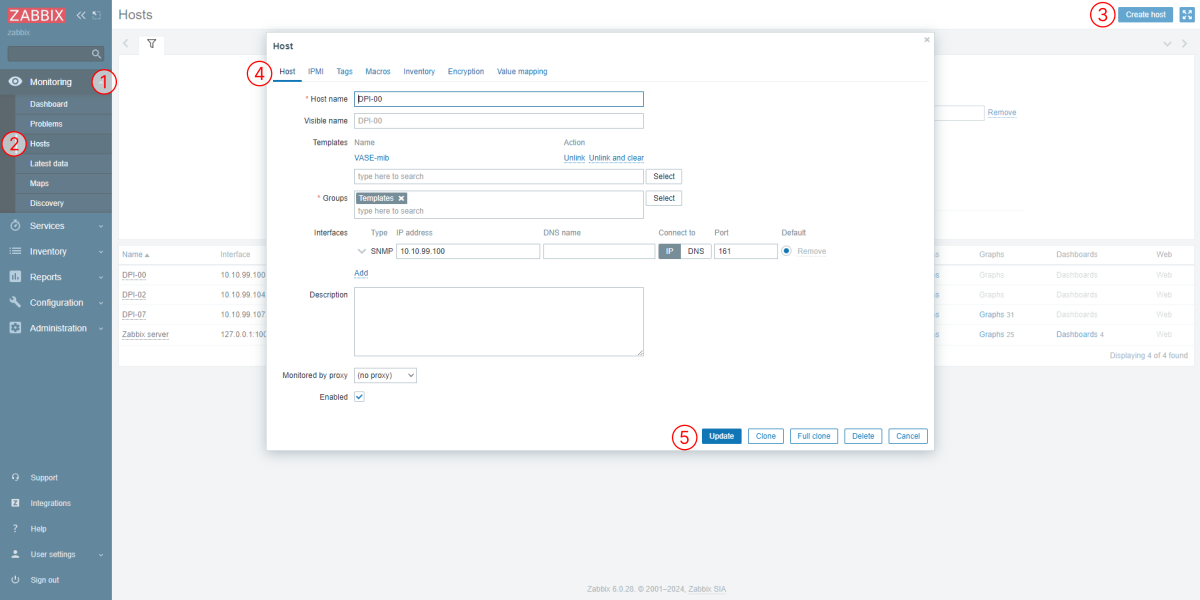
Task: Click the kiosk mode fullscreen icon
Action: point(1187,15)
